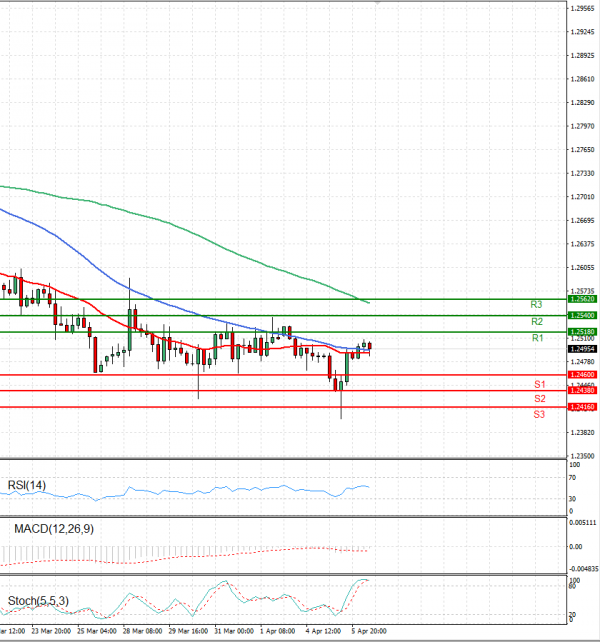This screenshot has height=642, width=600.
Task: Click the MACD scale value -0.004835
Action: click(584, 569)
